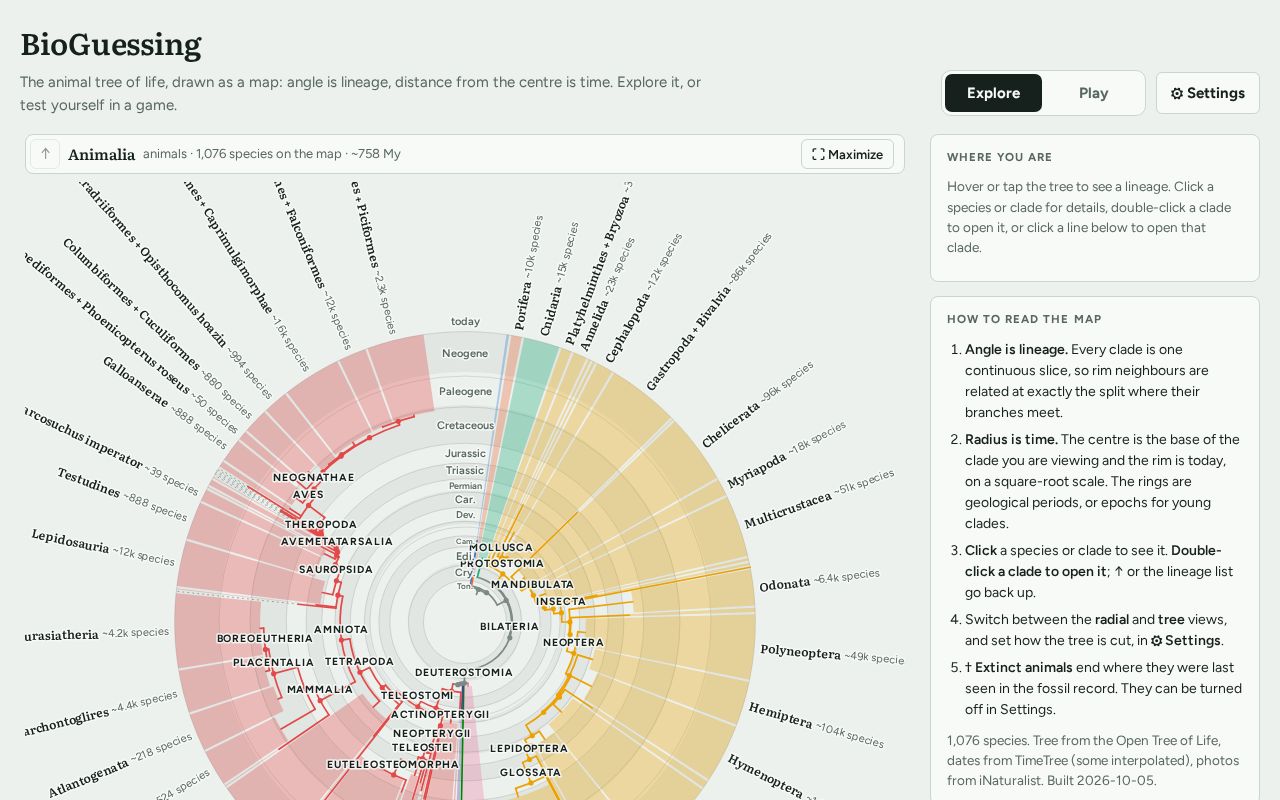Click the NEOPTERA node label
This screenshot has height=800, width=1280.
[573, 643]
